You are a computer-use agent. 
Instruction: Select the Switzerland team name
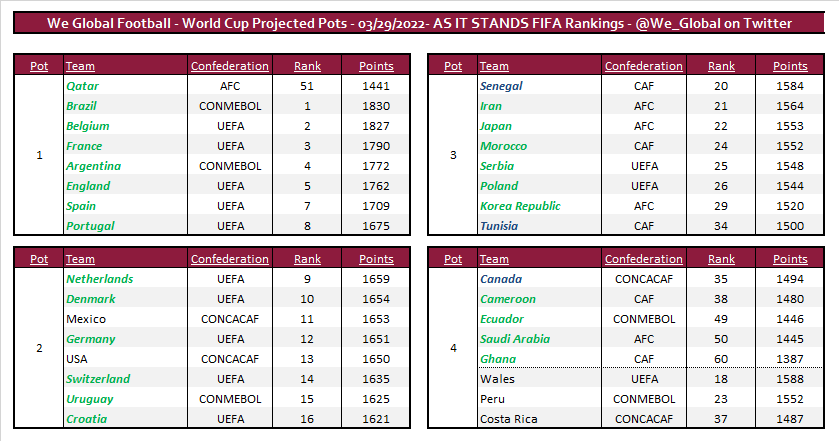point(98,379)
